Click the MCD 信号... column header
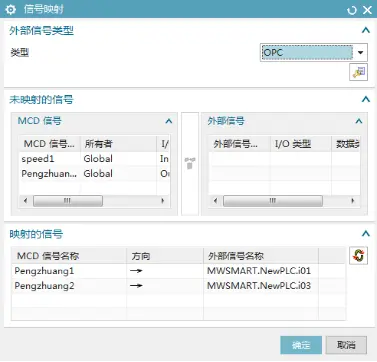This screenshot has height=362, width=377. [x=50, y=144]
